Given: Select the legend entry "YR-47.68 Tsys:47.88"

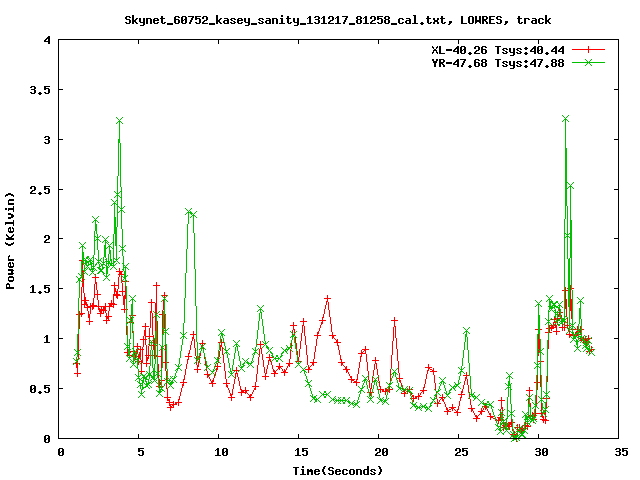Looking at the screenshot, I should point(498,63).
